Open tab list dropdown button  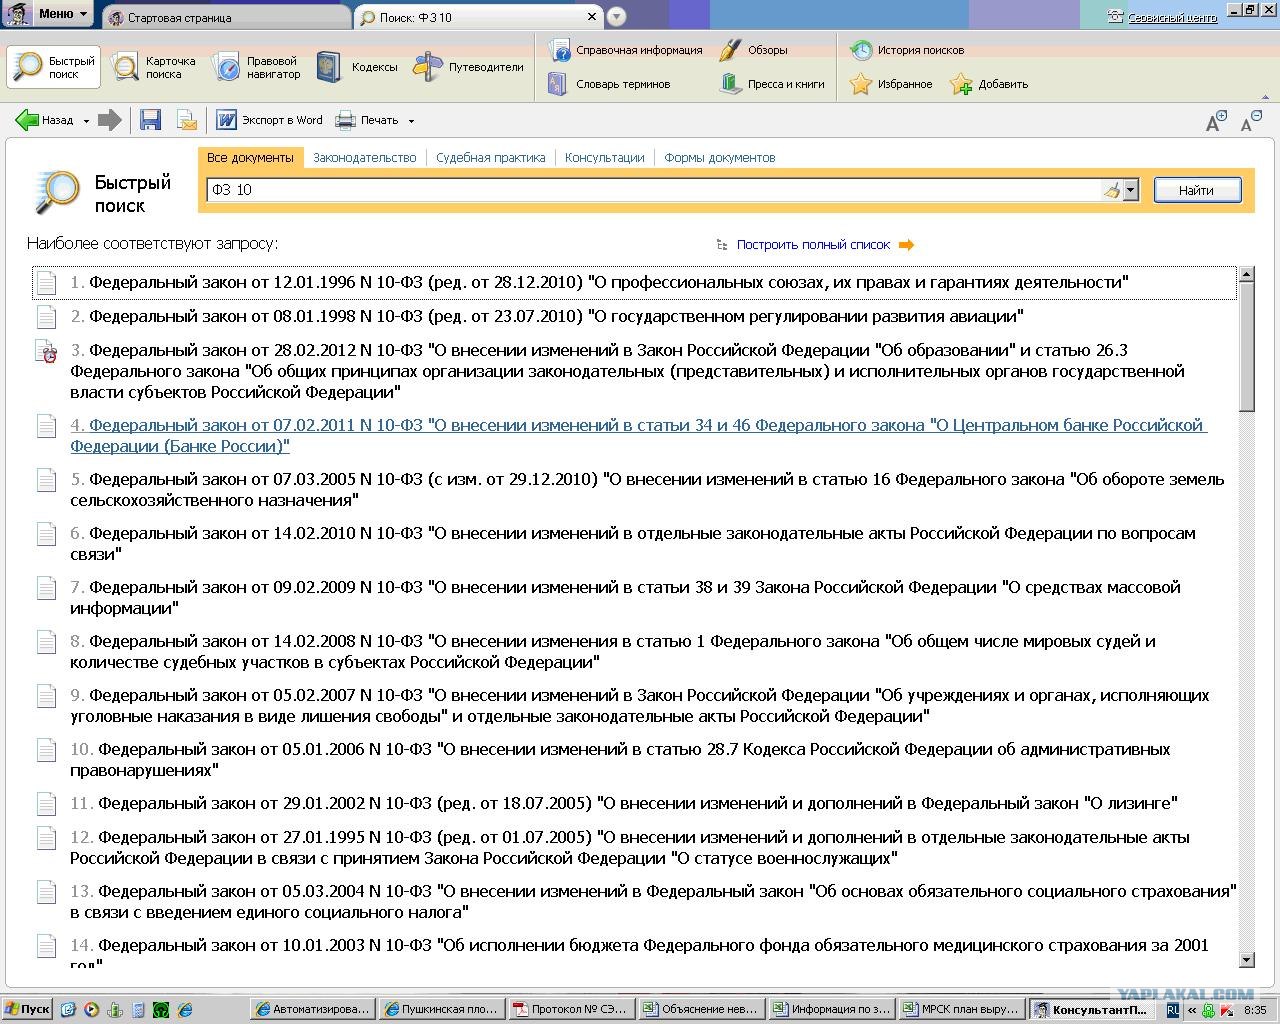(x=617, y=17)
